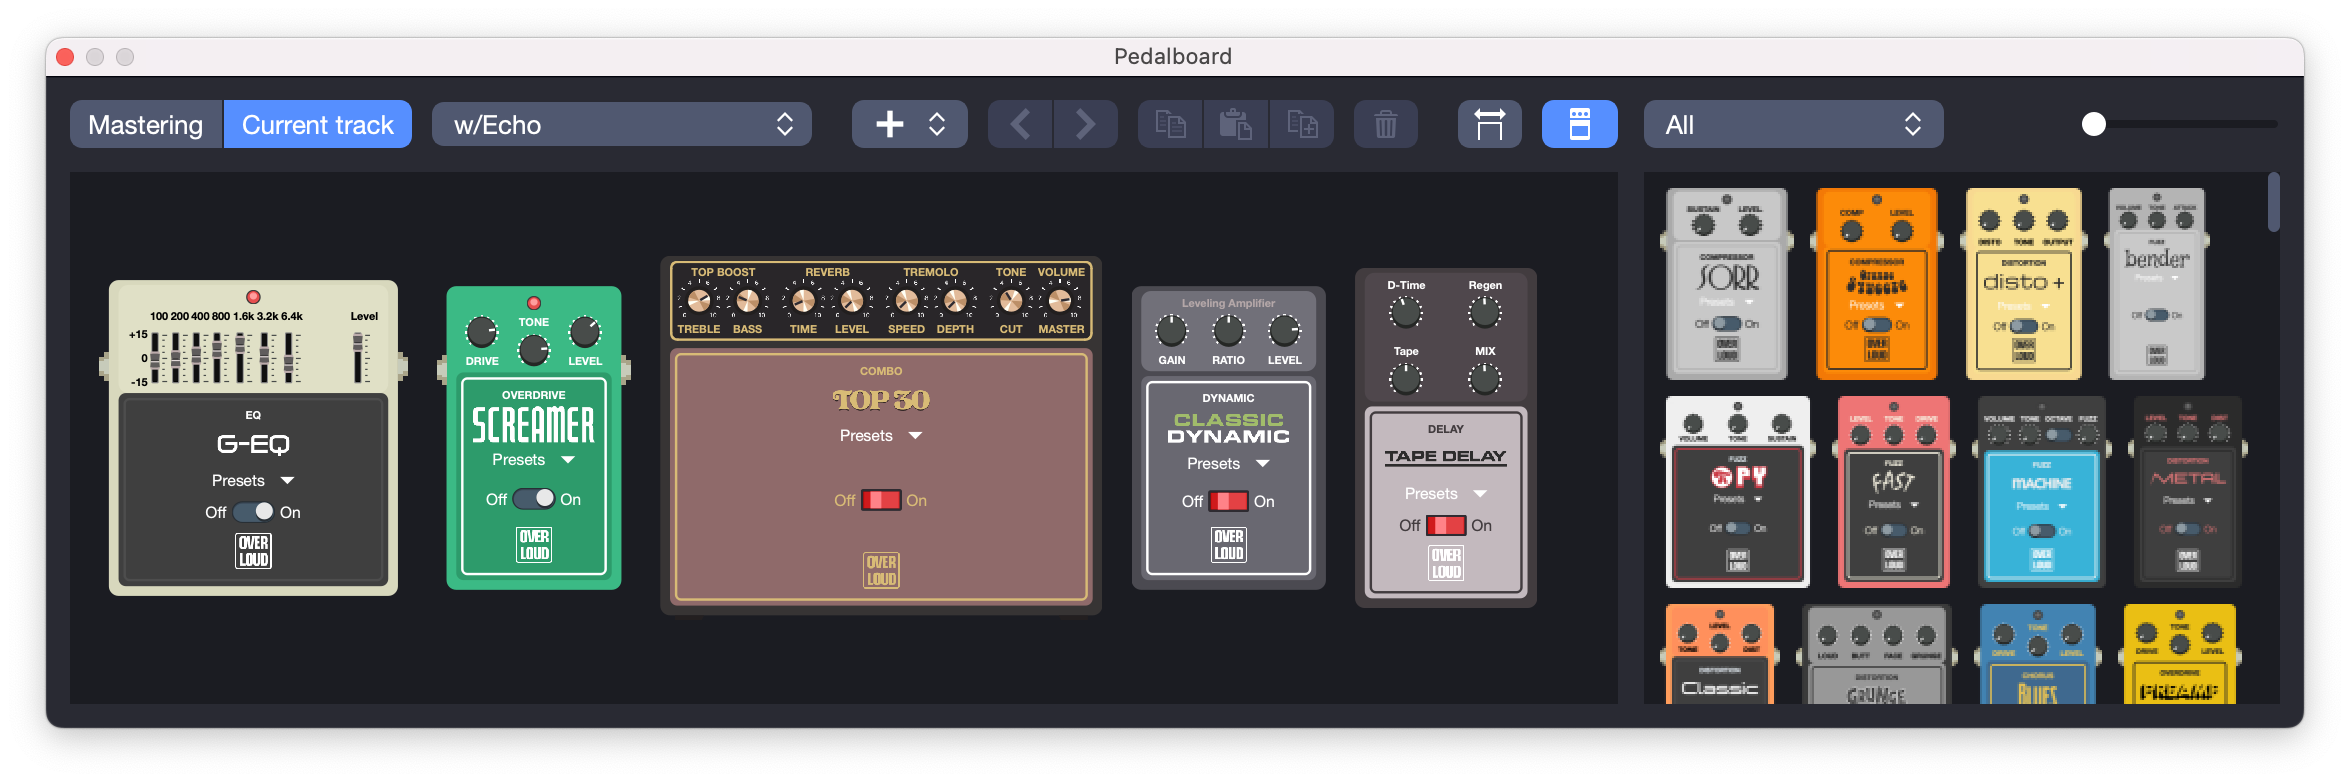Viewport: 2350px width, 782px height.
Task: Toggle the Tape Delay on/off switch
Action: [x=1446, y=525]
